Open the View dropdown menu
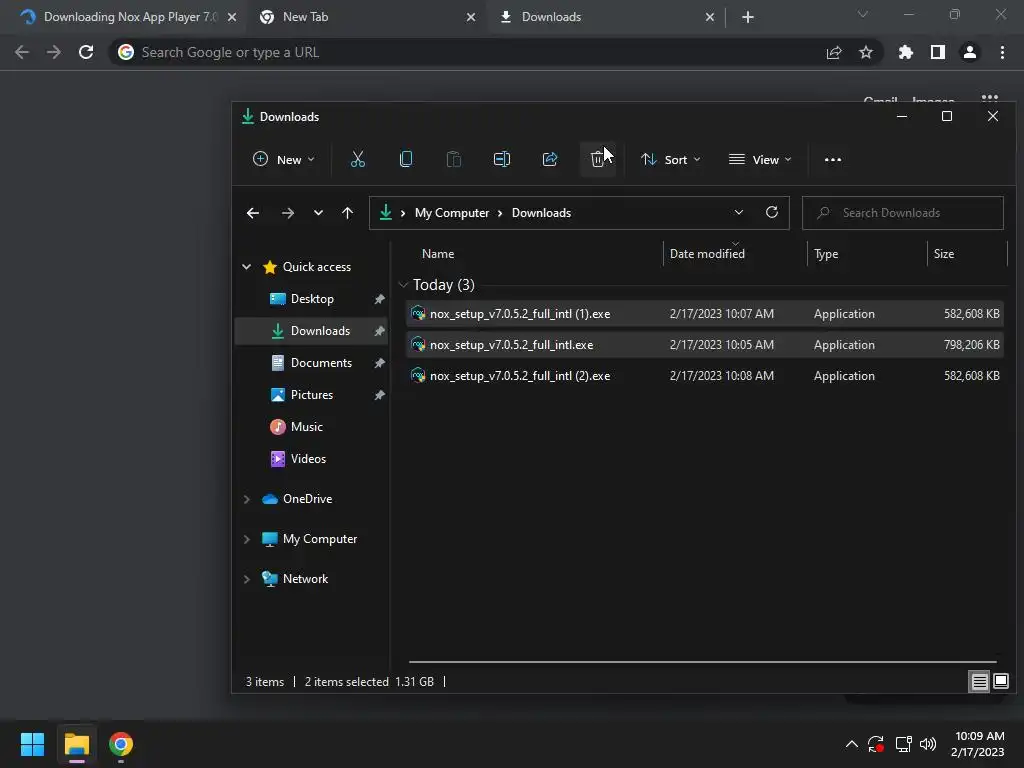This screenshot has height=768, width=1024. click(x=760, y=159)
